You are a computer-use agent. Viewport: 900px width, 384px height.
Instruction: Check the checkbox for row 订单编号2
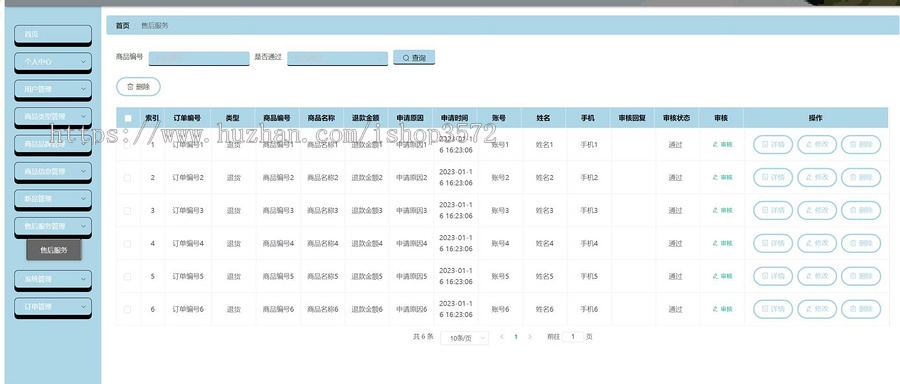(127, 178)
